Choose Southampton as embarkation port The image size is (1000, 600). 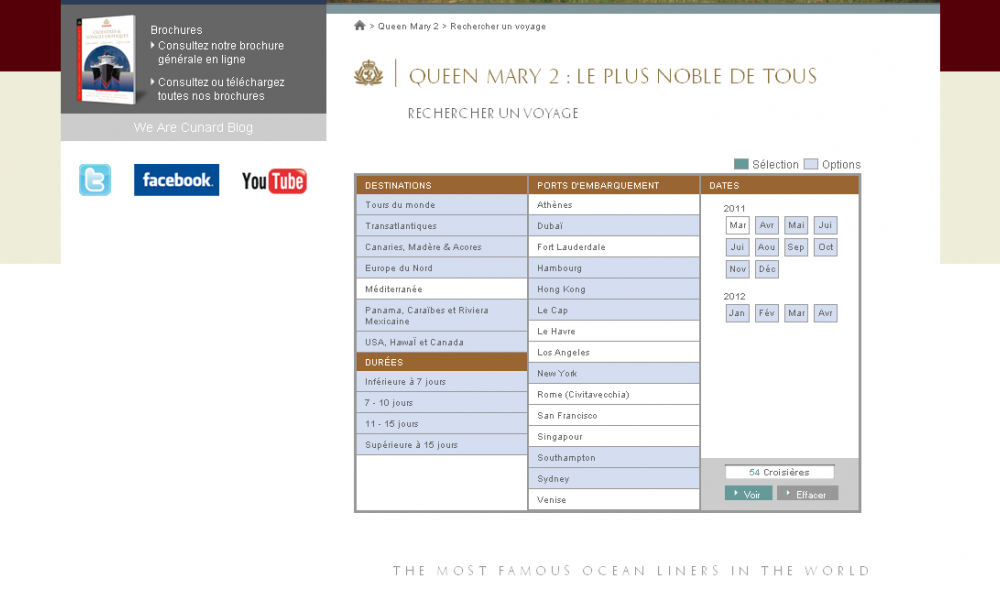pos(613,458)
